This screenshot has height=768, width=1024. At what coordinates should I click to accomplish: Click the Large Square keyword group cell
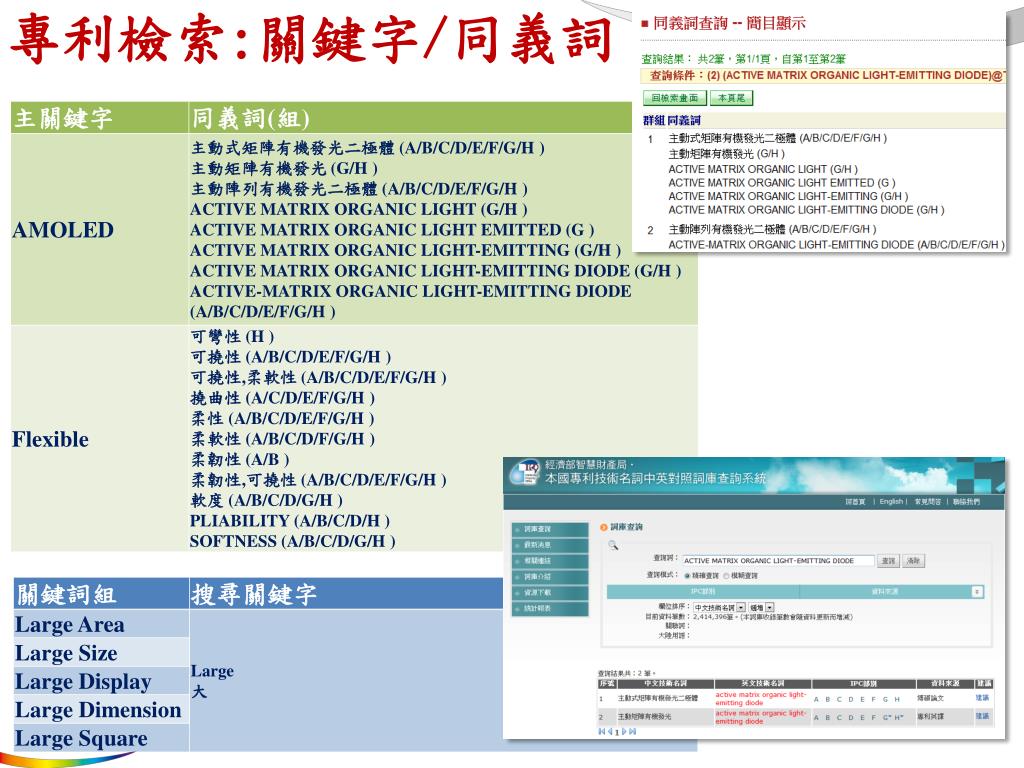101,738
